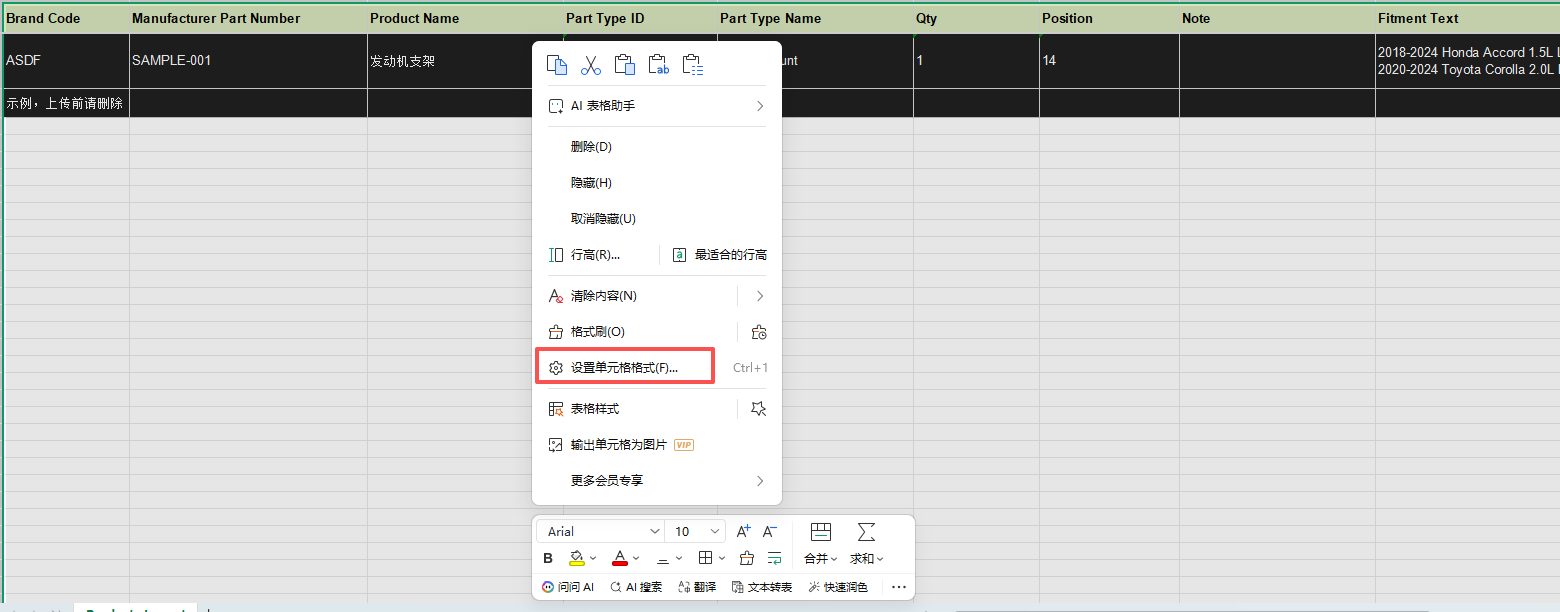
Task: Click the 合并 merge cells icon
Action: pos(821,532)
